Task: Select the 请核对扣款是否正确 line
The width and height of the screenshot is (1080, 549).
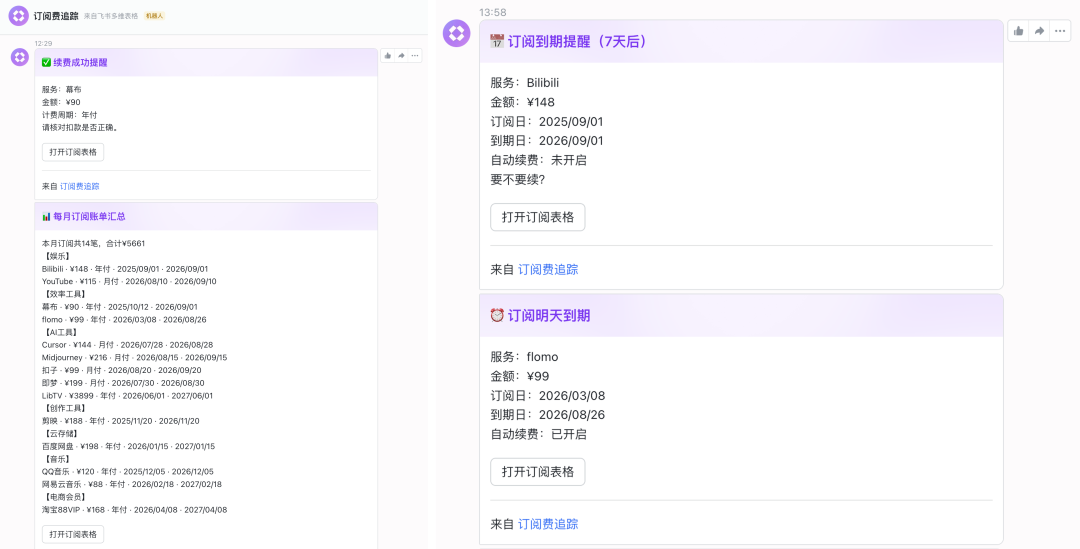Action: coord(80,127)
